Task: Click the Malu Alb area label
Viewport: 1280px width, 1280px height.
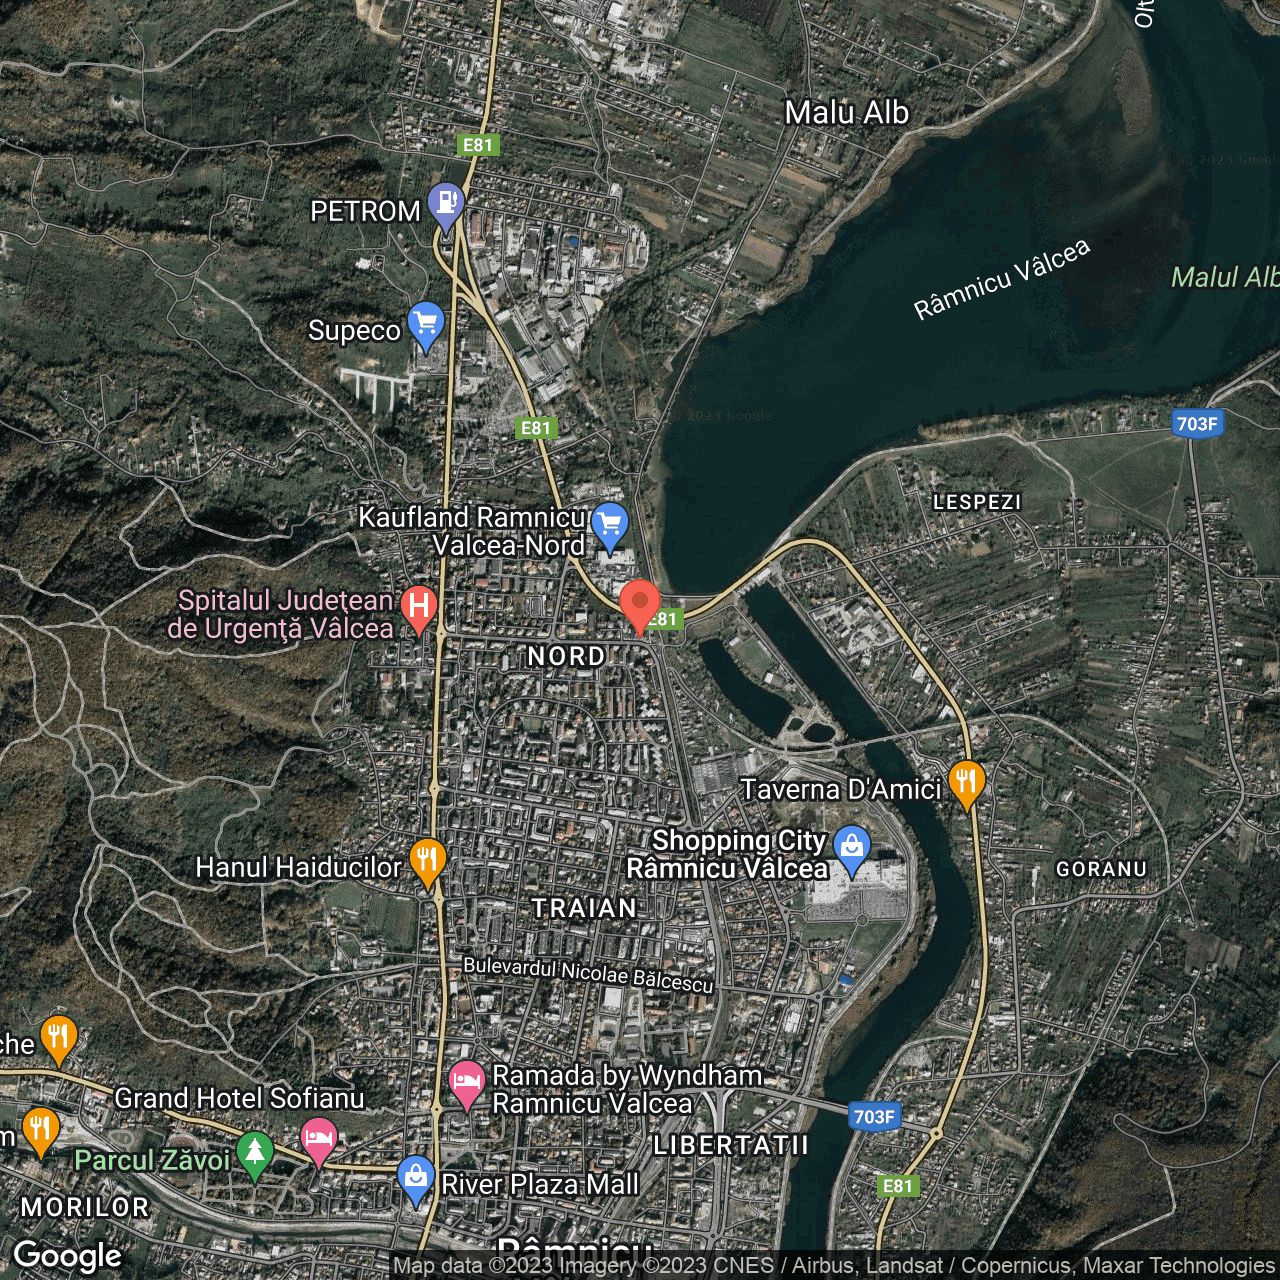Action: click(847, 113)
